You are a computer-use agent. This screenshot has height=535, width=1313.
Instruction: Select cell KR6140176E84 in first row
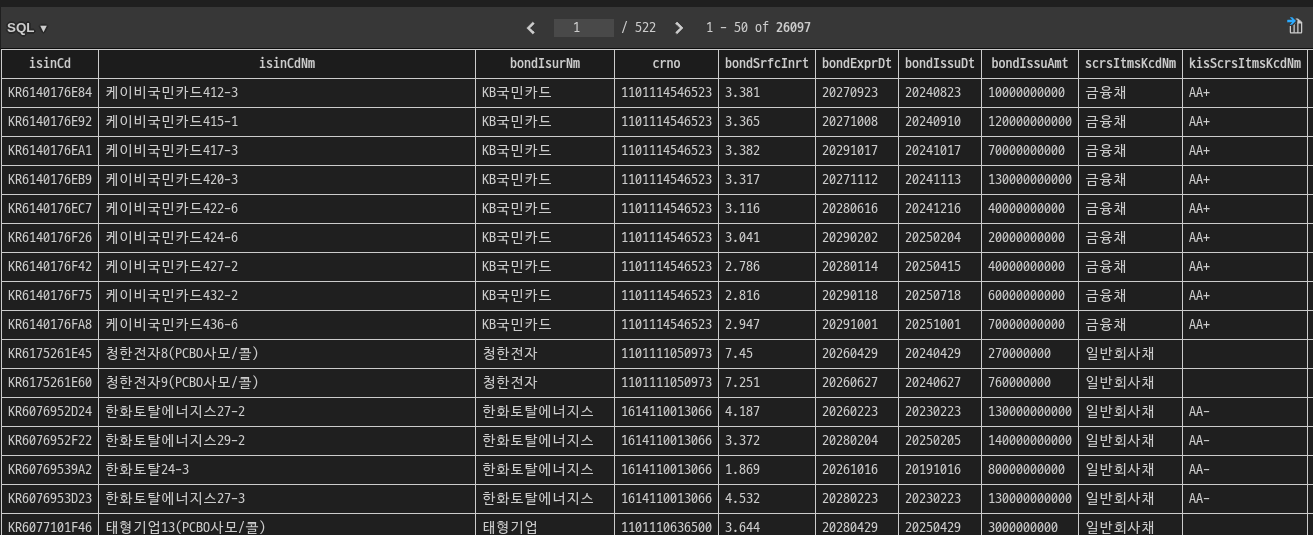[x=50, y=93]
